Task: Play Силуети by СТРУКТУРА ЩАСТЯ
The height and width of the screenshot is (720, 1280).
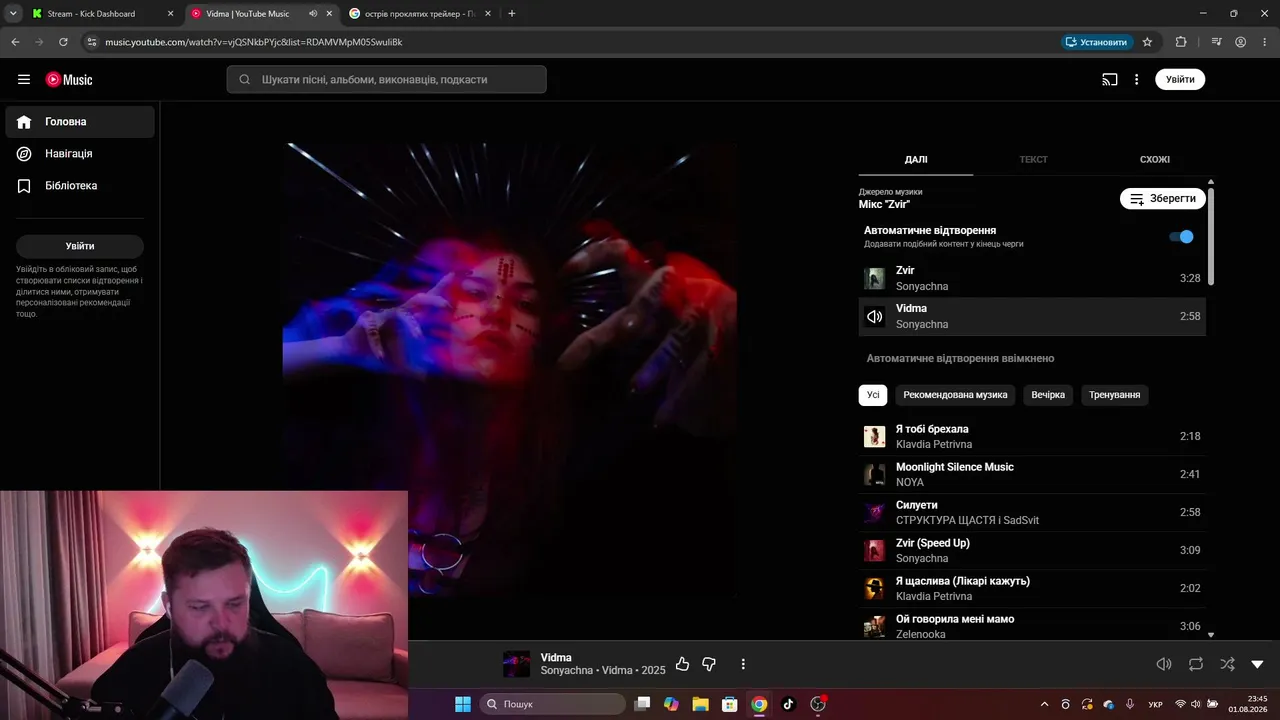Action: point(1032,513)
